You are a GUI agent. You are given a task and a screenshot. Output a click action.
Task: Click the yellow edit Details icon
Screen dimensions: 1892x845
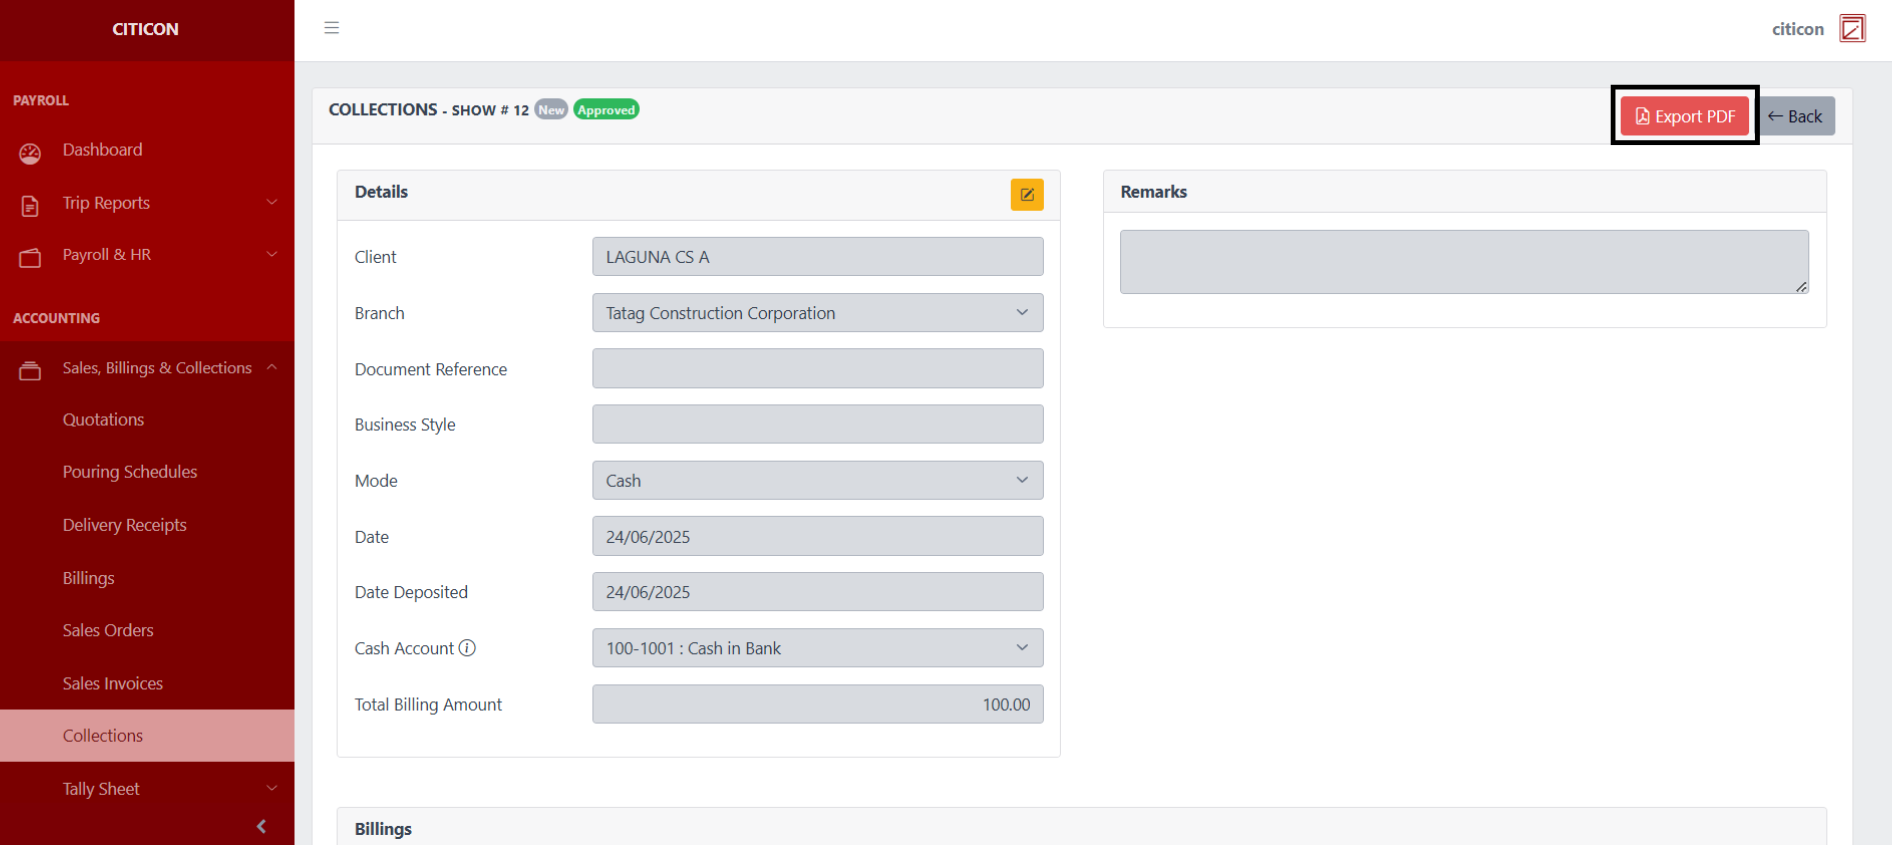point(1026,194)
